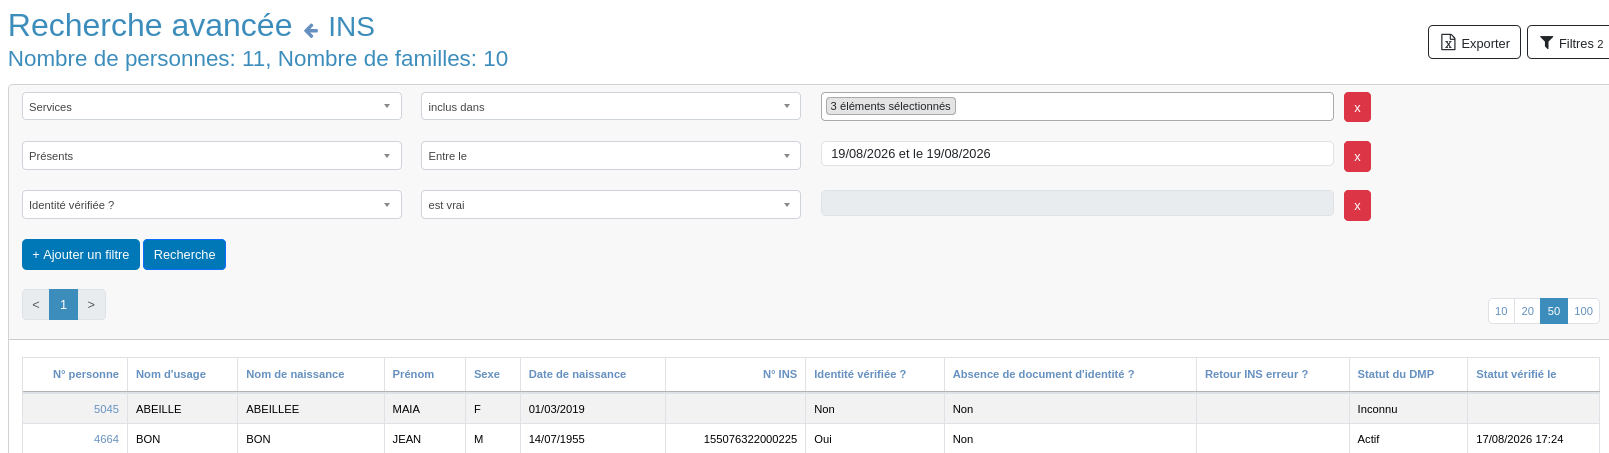Click birth date 14/07/1955
The width and height of the screenshot is (1609, 453).
coord(557,439)
